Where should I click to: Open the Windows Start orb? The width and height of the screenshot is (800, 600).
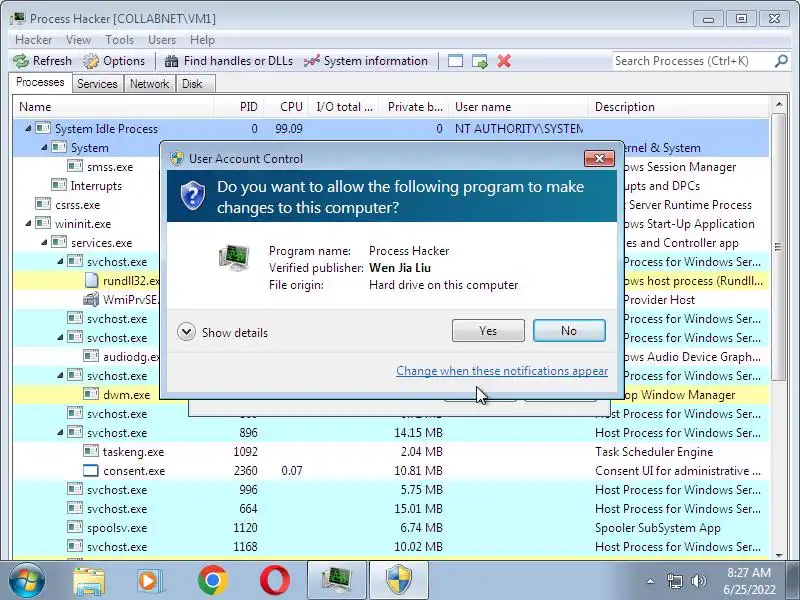click(27, 581)
